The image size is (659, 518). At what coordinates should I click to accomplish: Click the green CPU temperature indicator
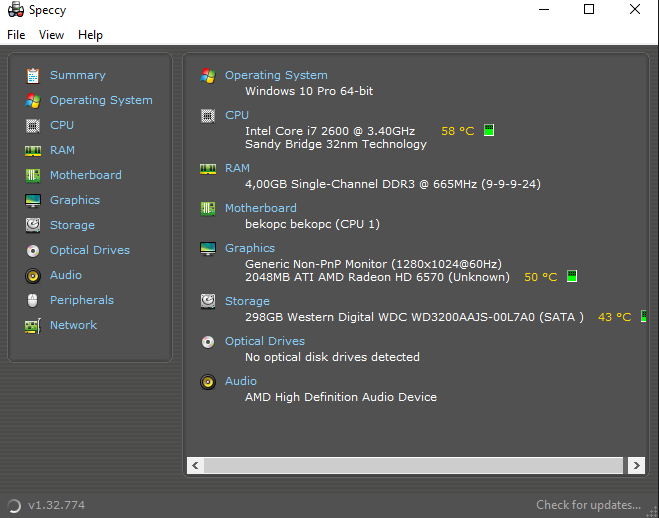click(489, 131)
